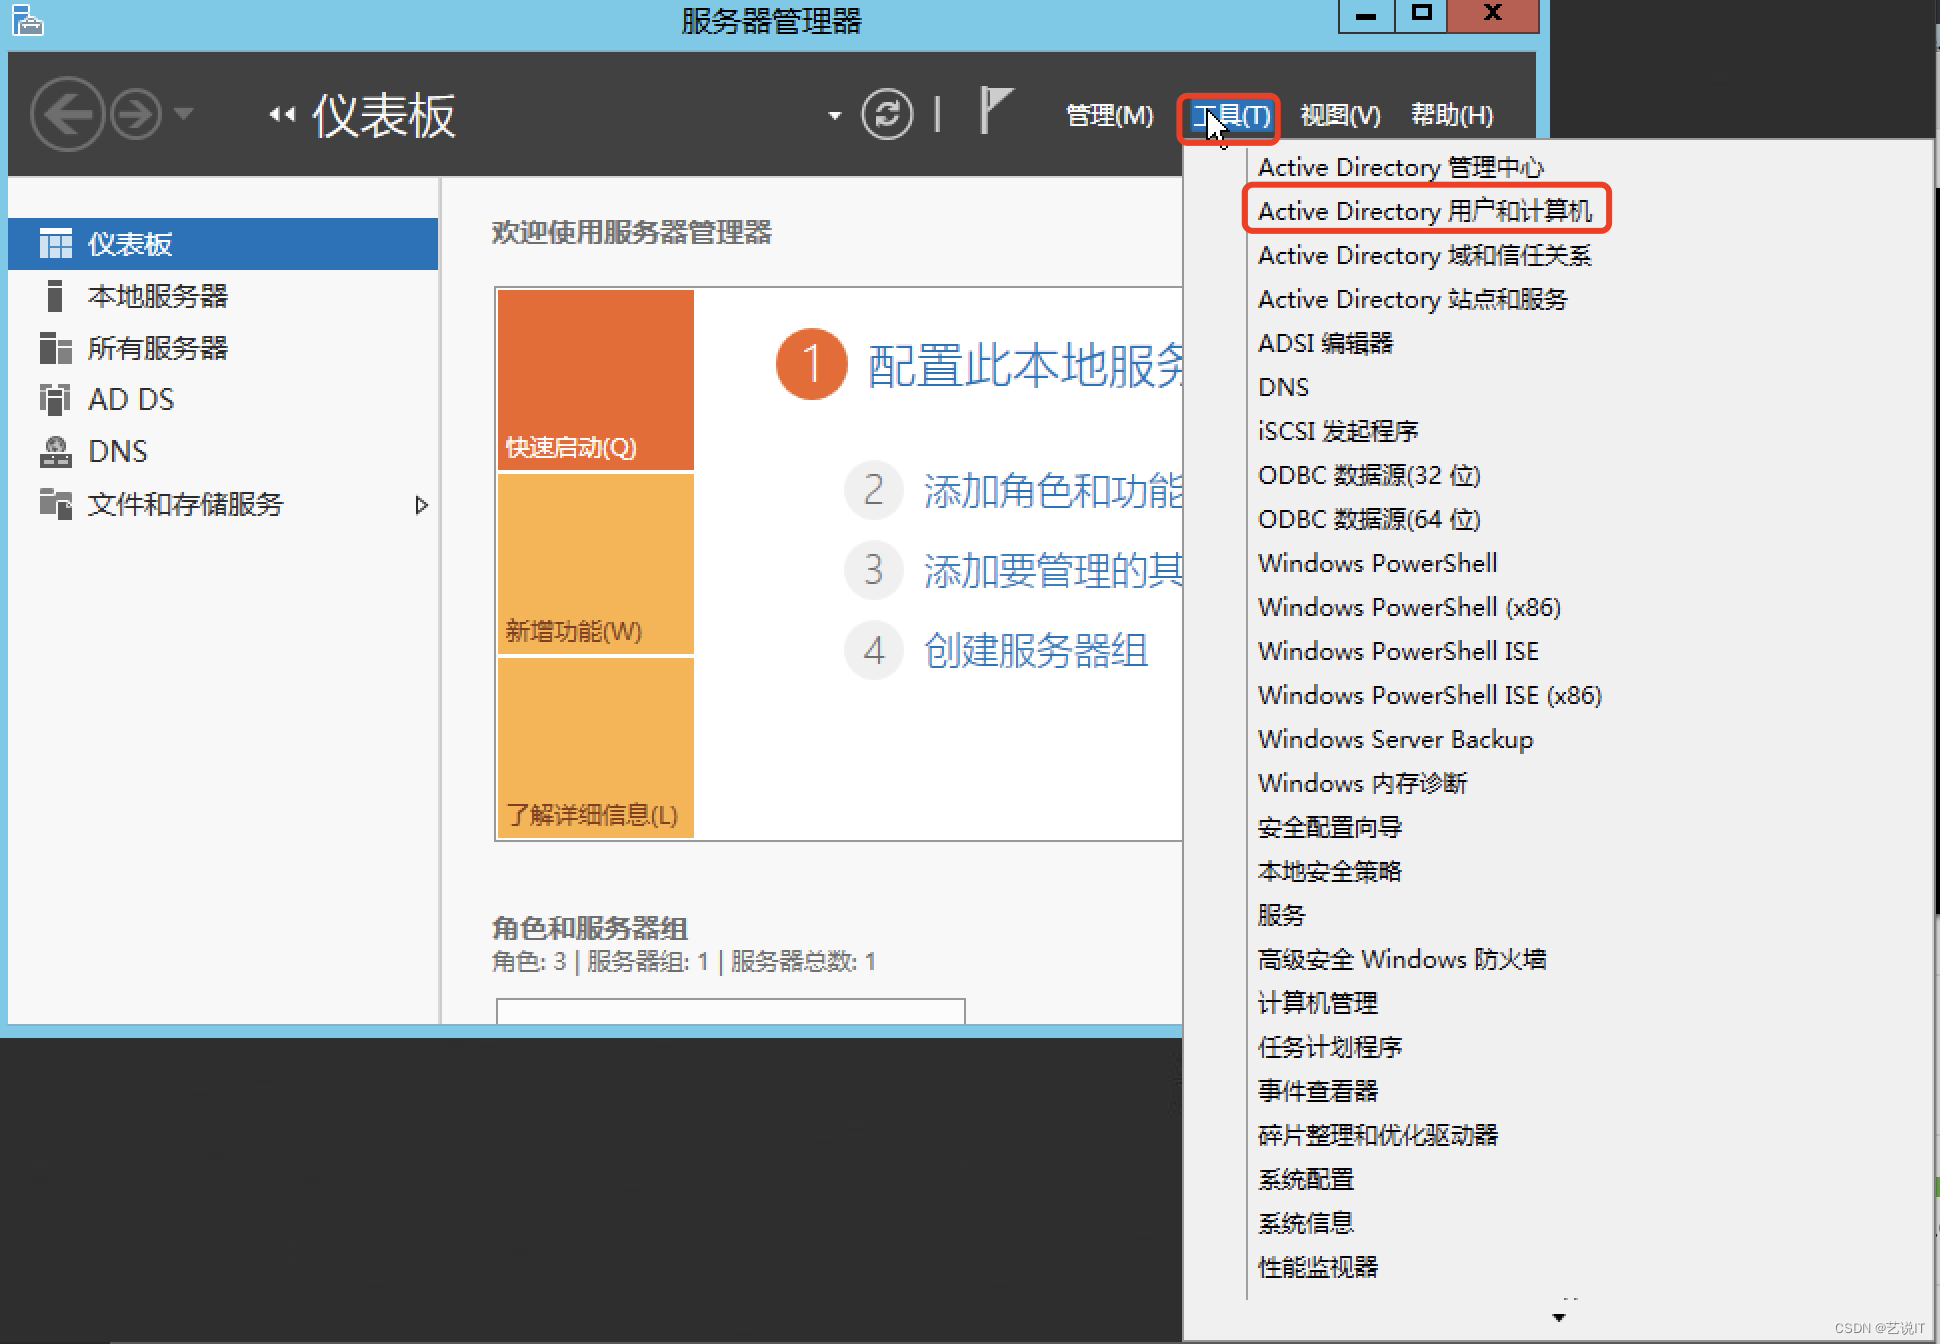Open iSCSI 发起程序 entry

[1338, 431]
